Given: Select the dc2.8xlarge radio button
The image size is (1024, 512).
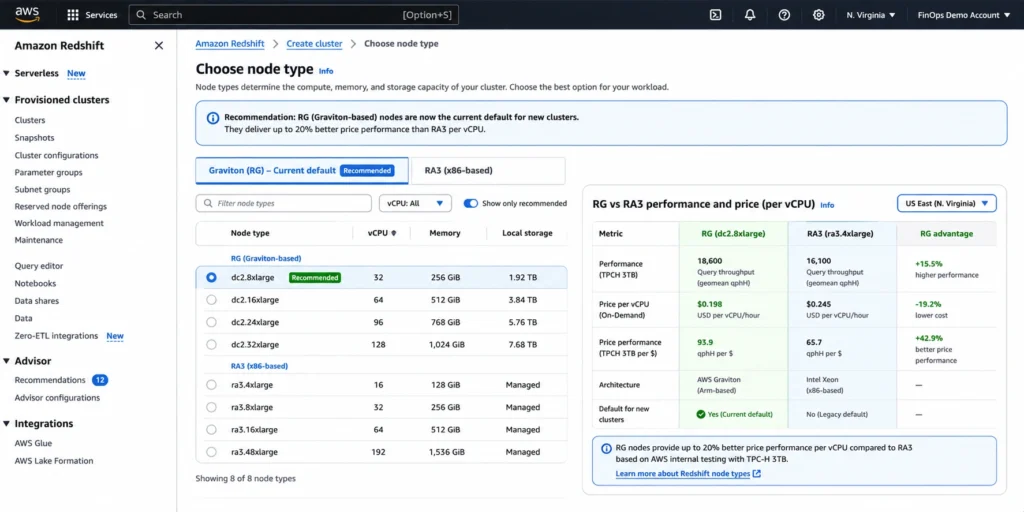Looking at the screenshot, I should (x=211, y=278).
